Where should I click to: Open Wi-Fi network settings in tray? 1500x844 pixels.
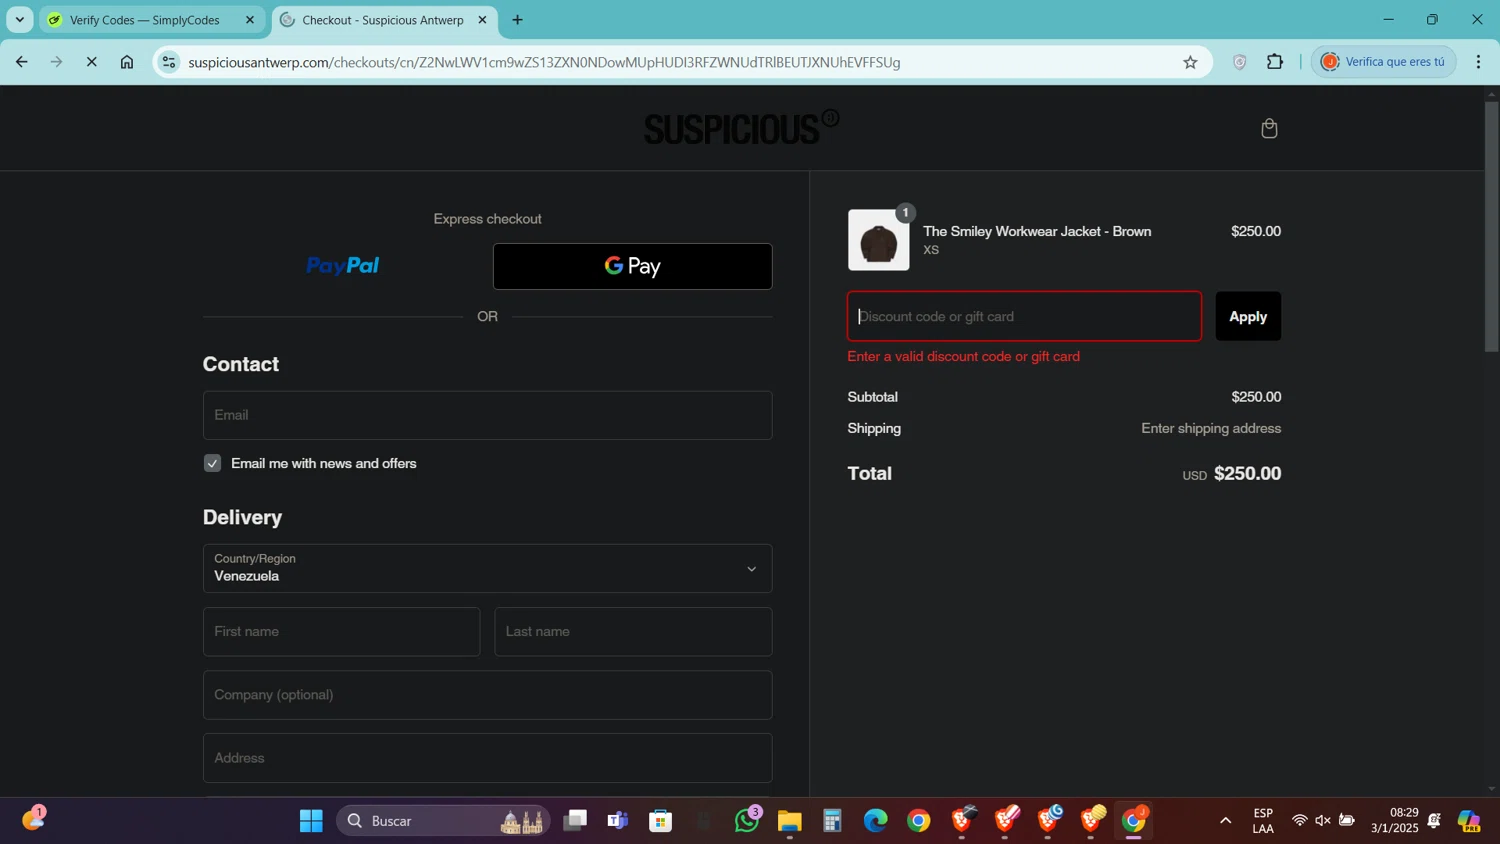[1299, 821]
